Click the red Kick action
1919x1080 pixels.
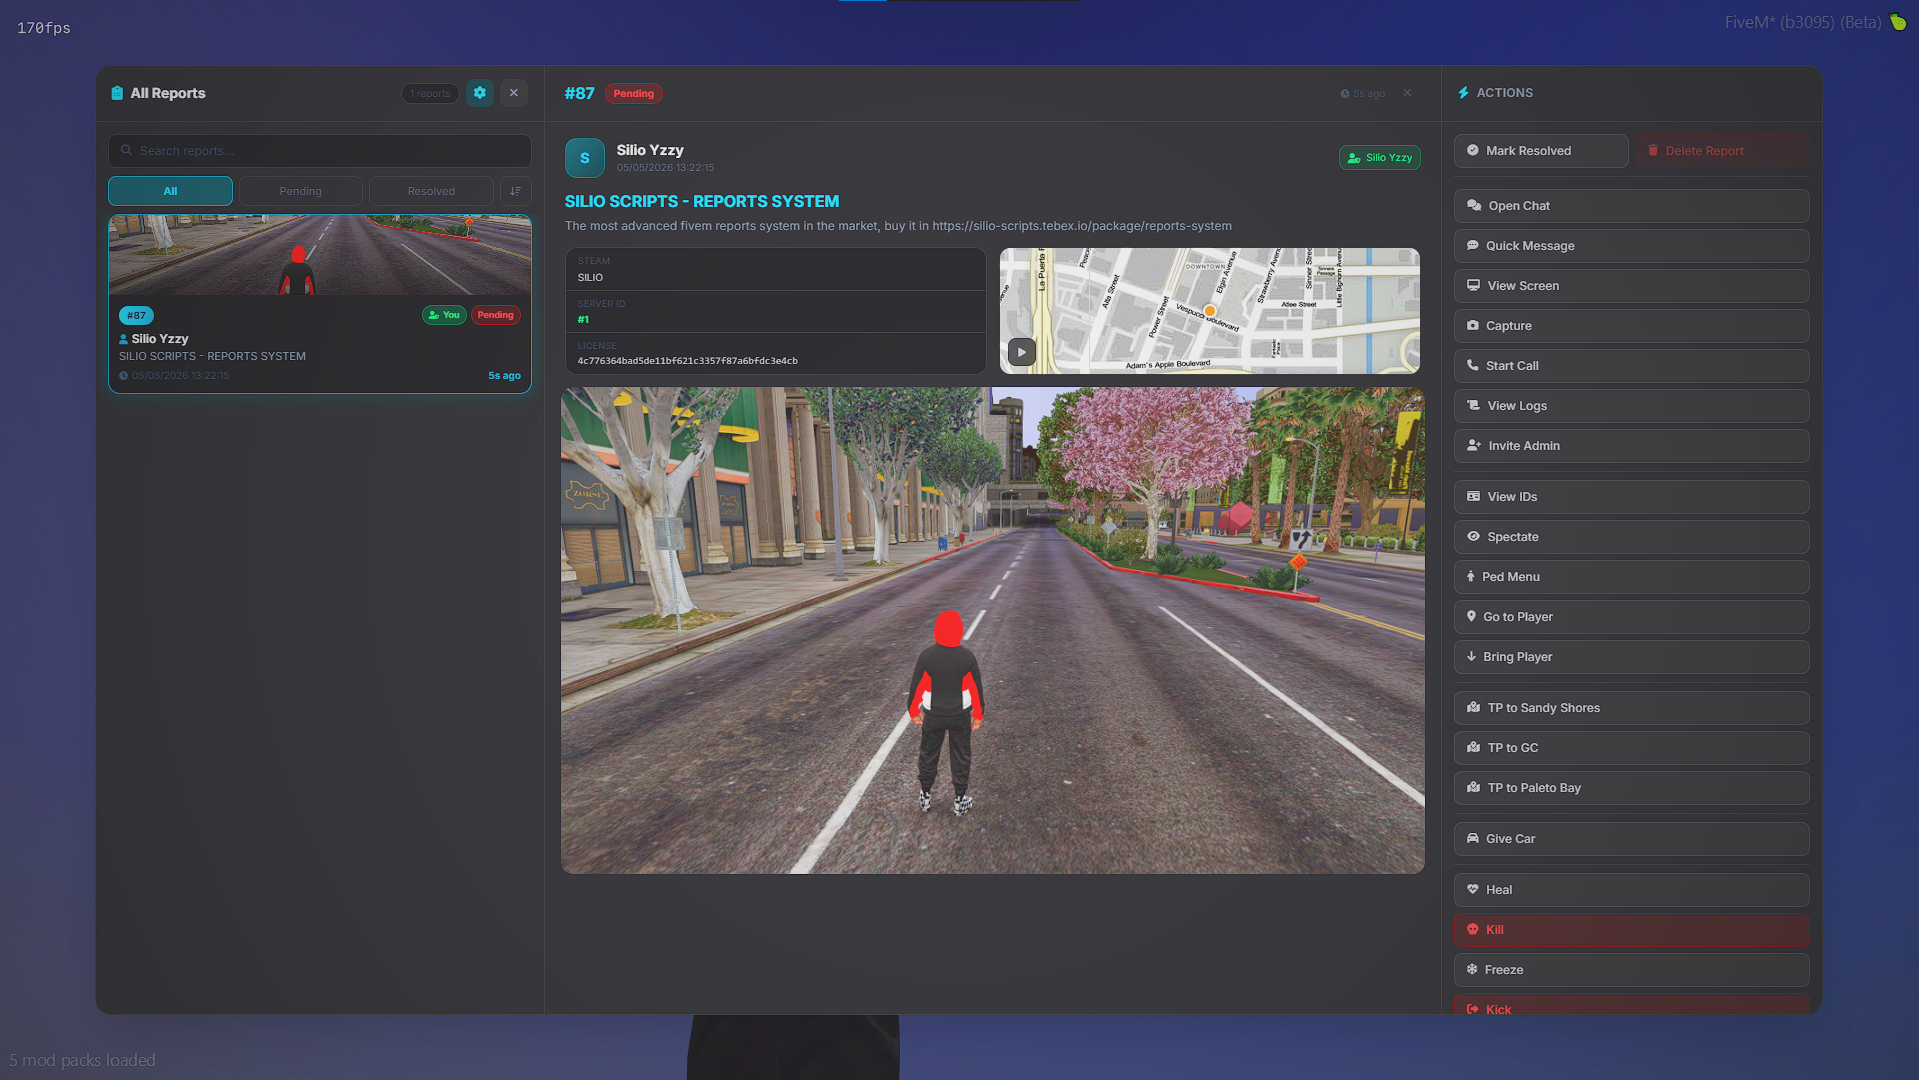coord(1632,1005)
